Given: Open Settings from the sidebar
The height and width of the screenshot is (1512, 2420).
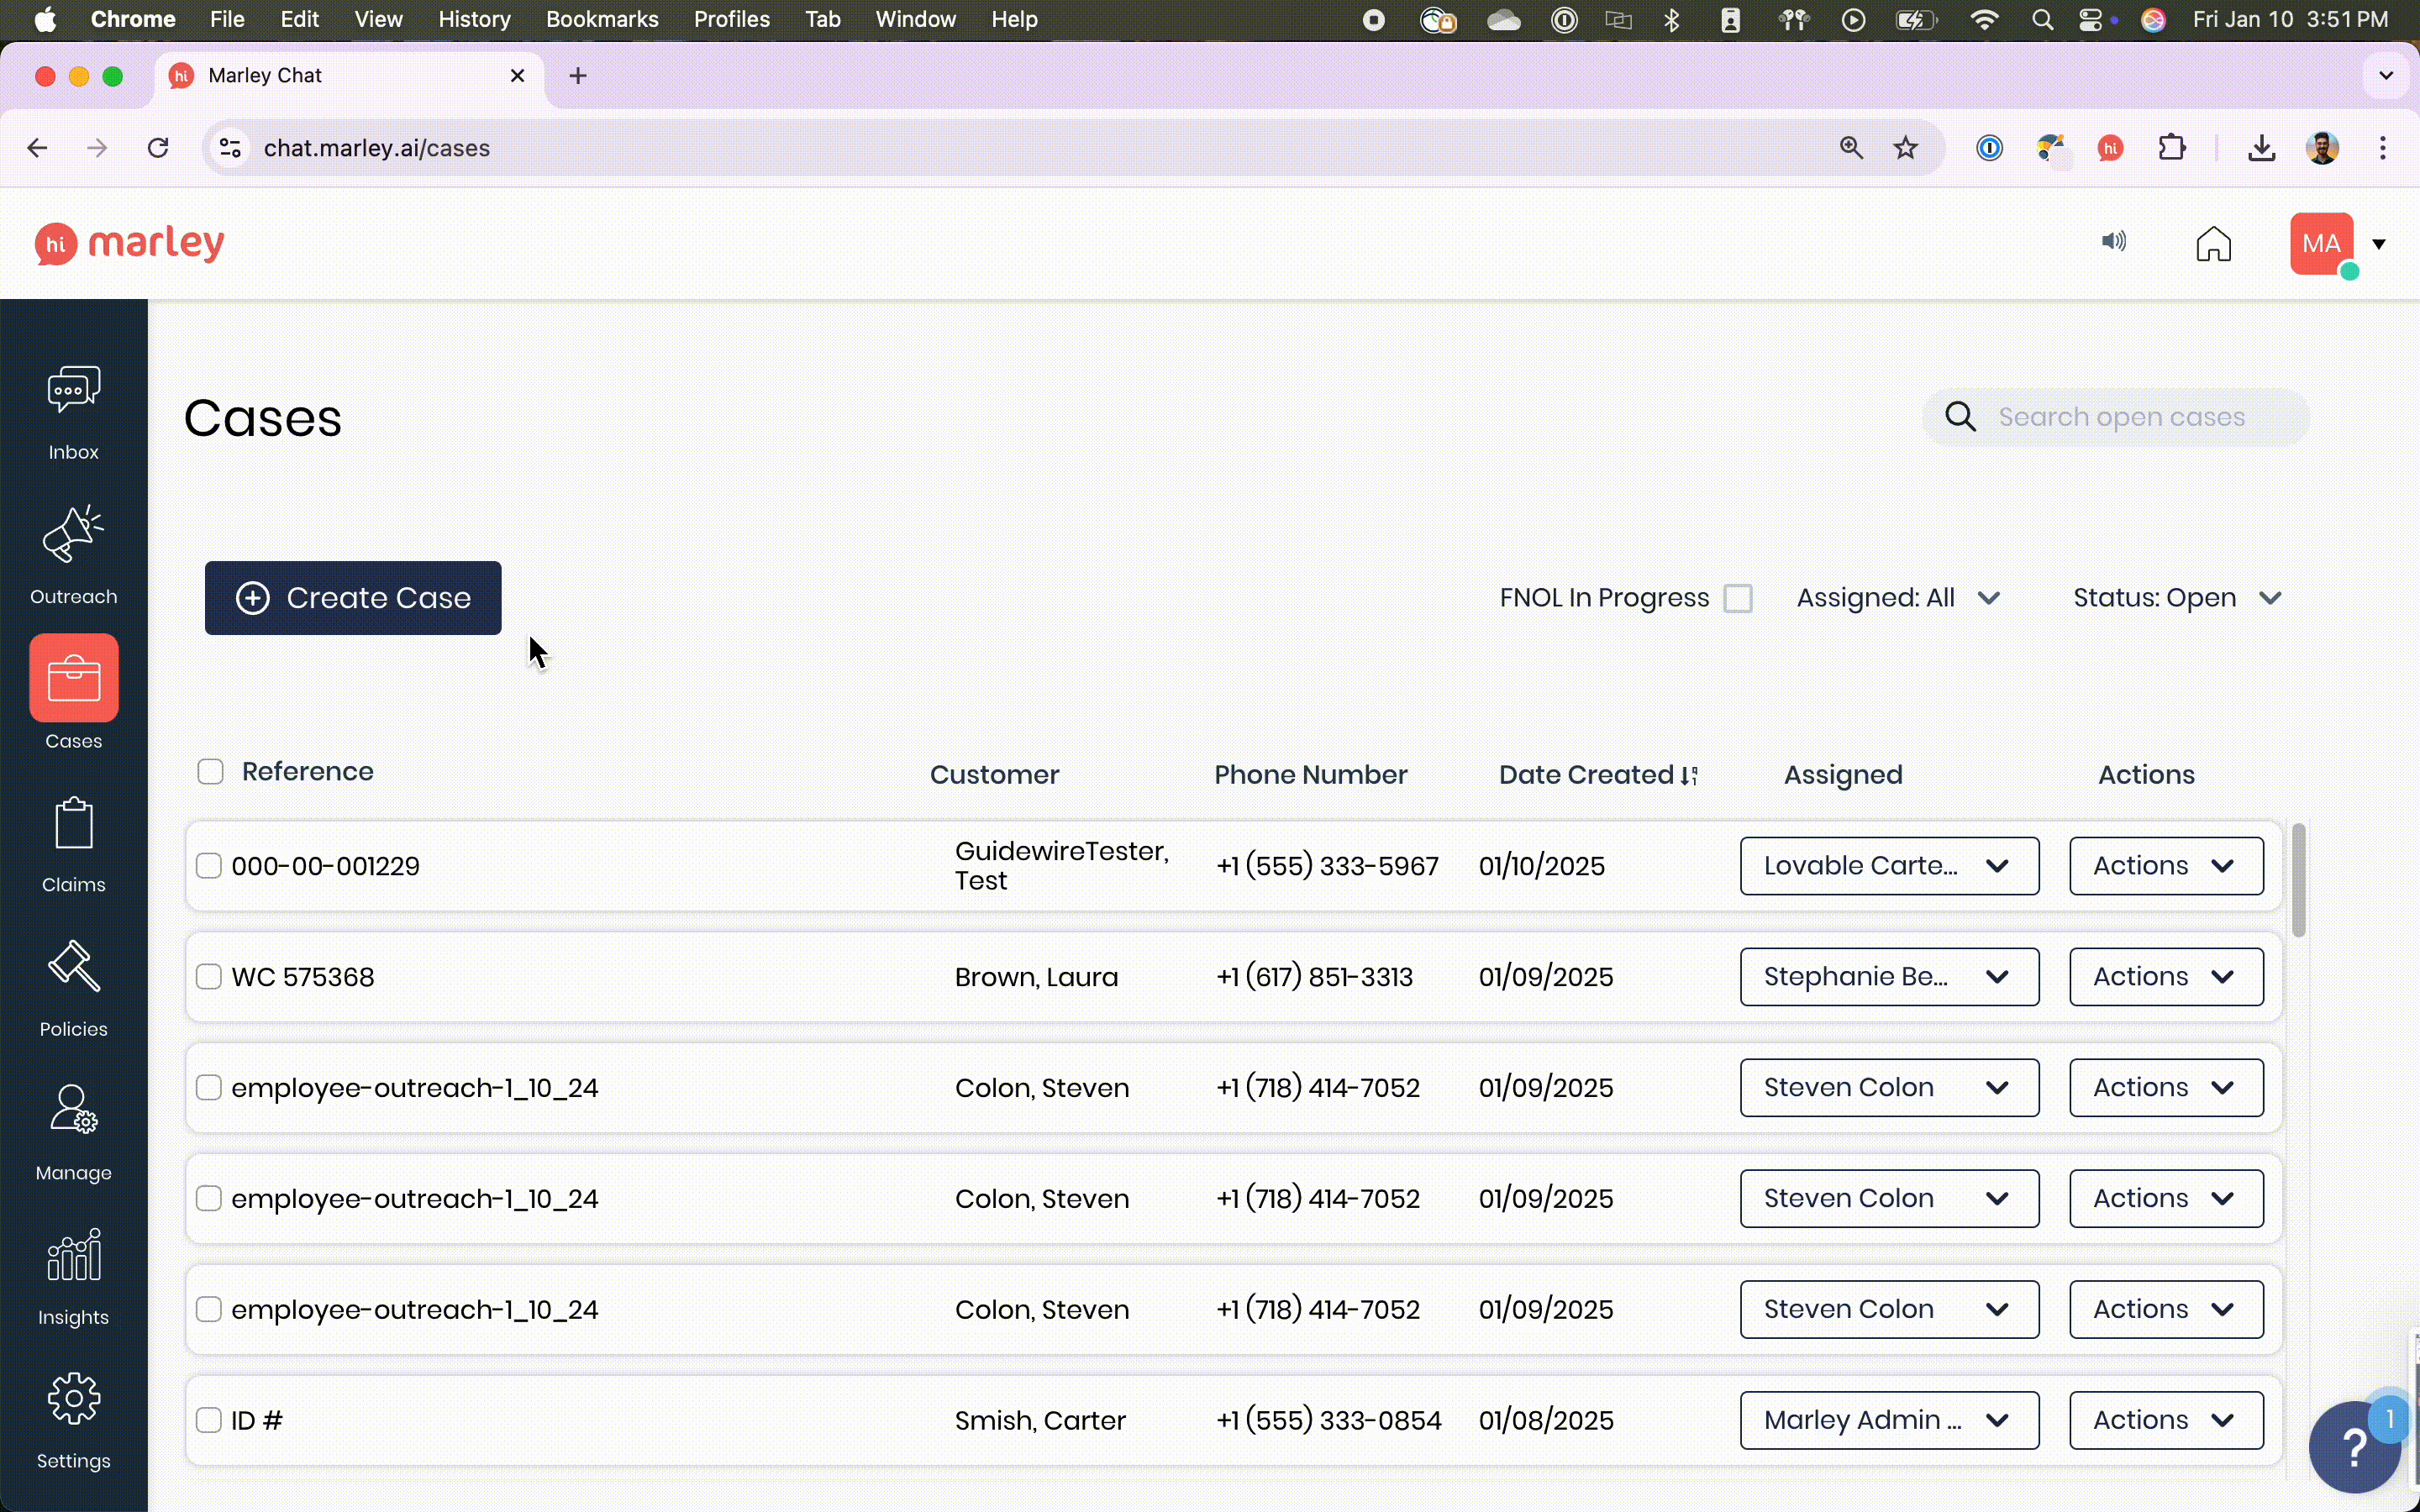Looking at the screenshot, I should 72,1421.
